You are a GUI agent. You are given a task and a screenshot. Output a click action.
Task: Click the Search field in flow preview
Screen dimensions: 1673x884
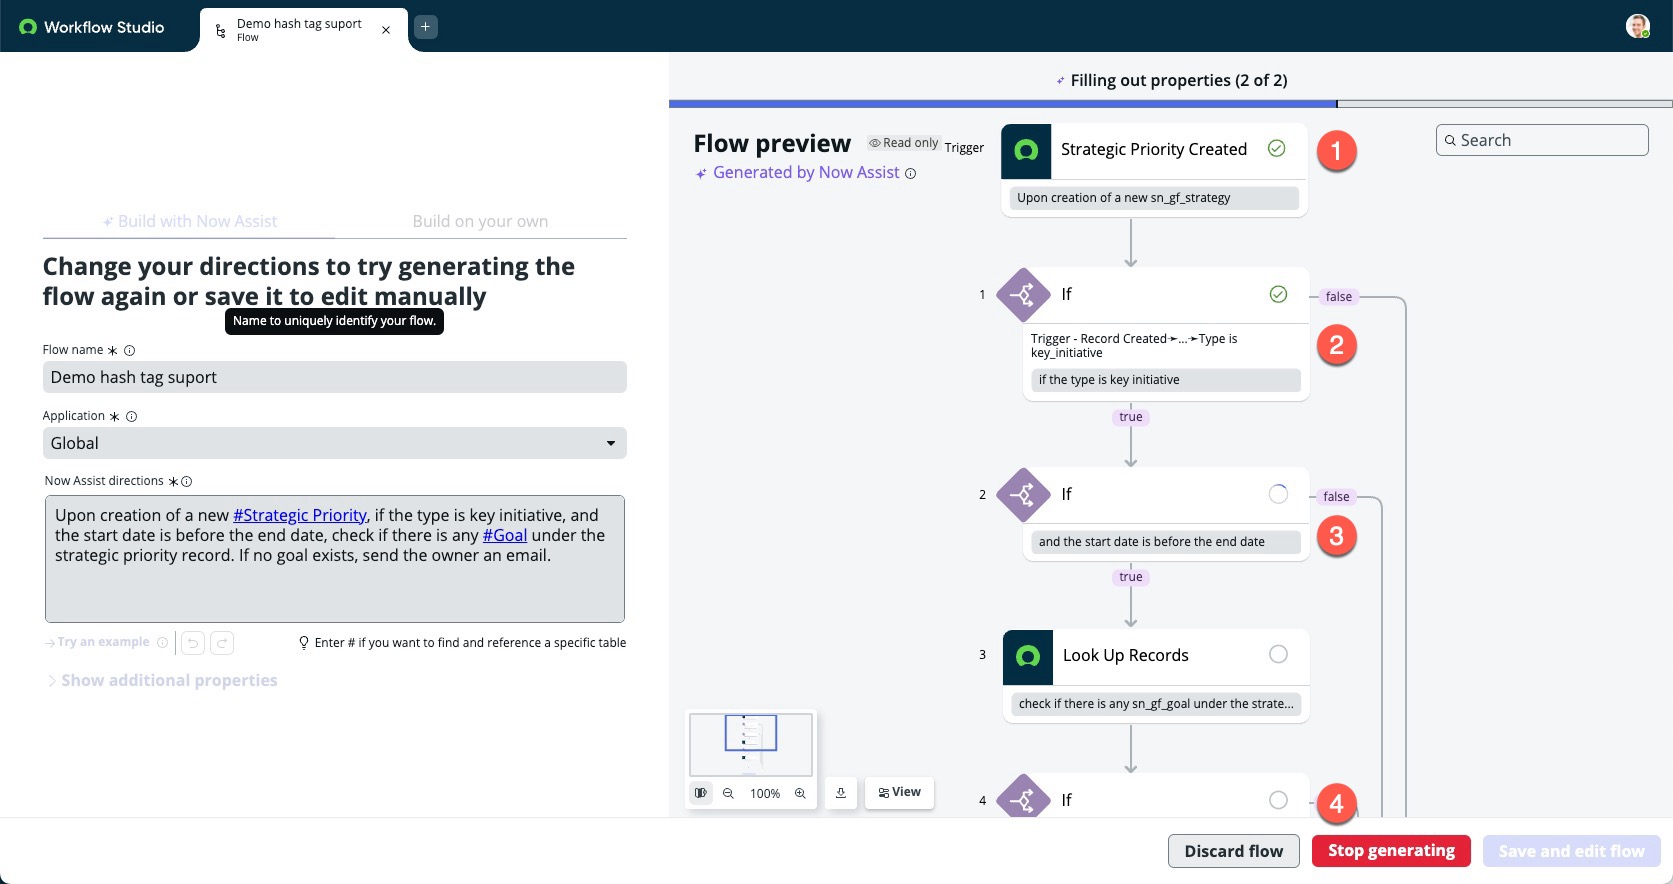click(1542, 140)
